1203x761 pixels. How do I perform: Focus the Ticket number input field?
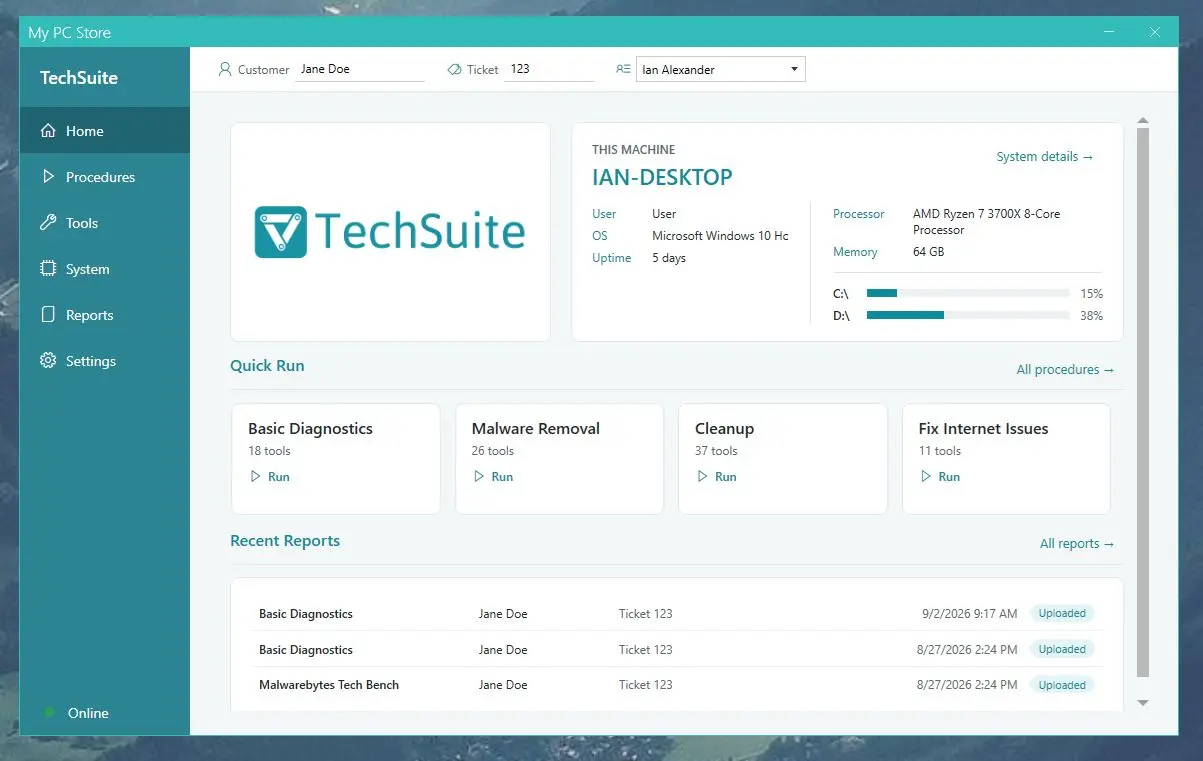[549, 69]
